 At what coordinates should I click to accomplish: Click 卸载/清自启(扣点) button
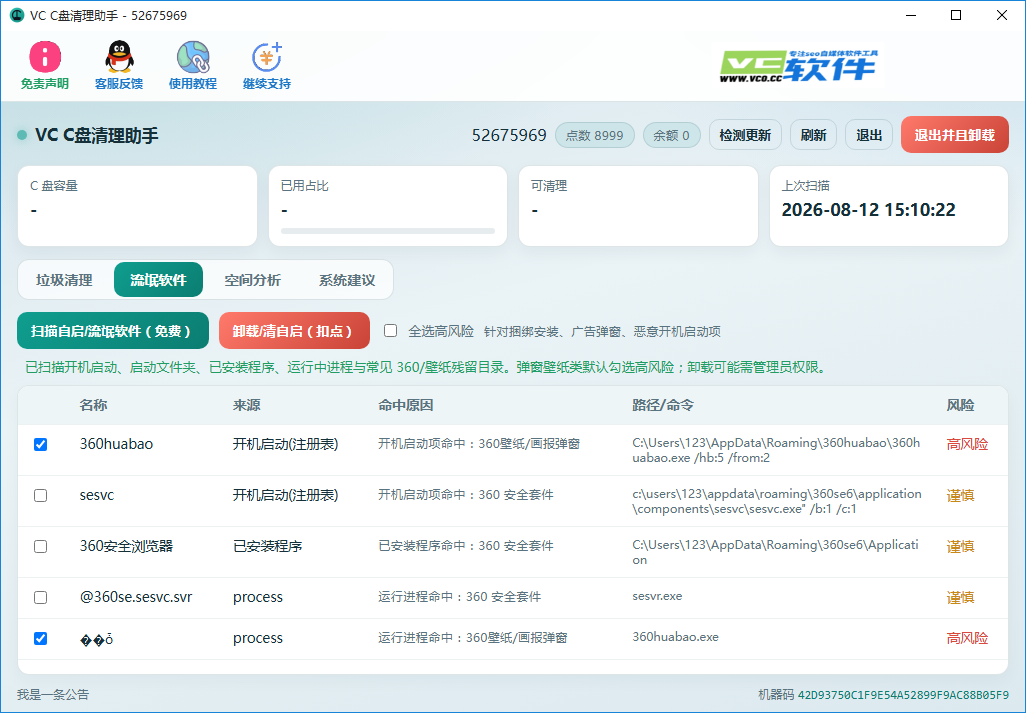(294, 331)
